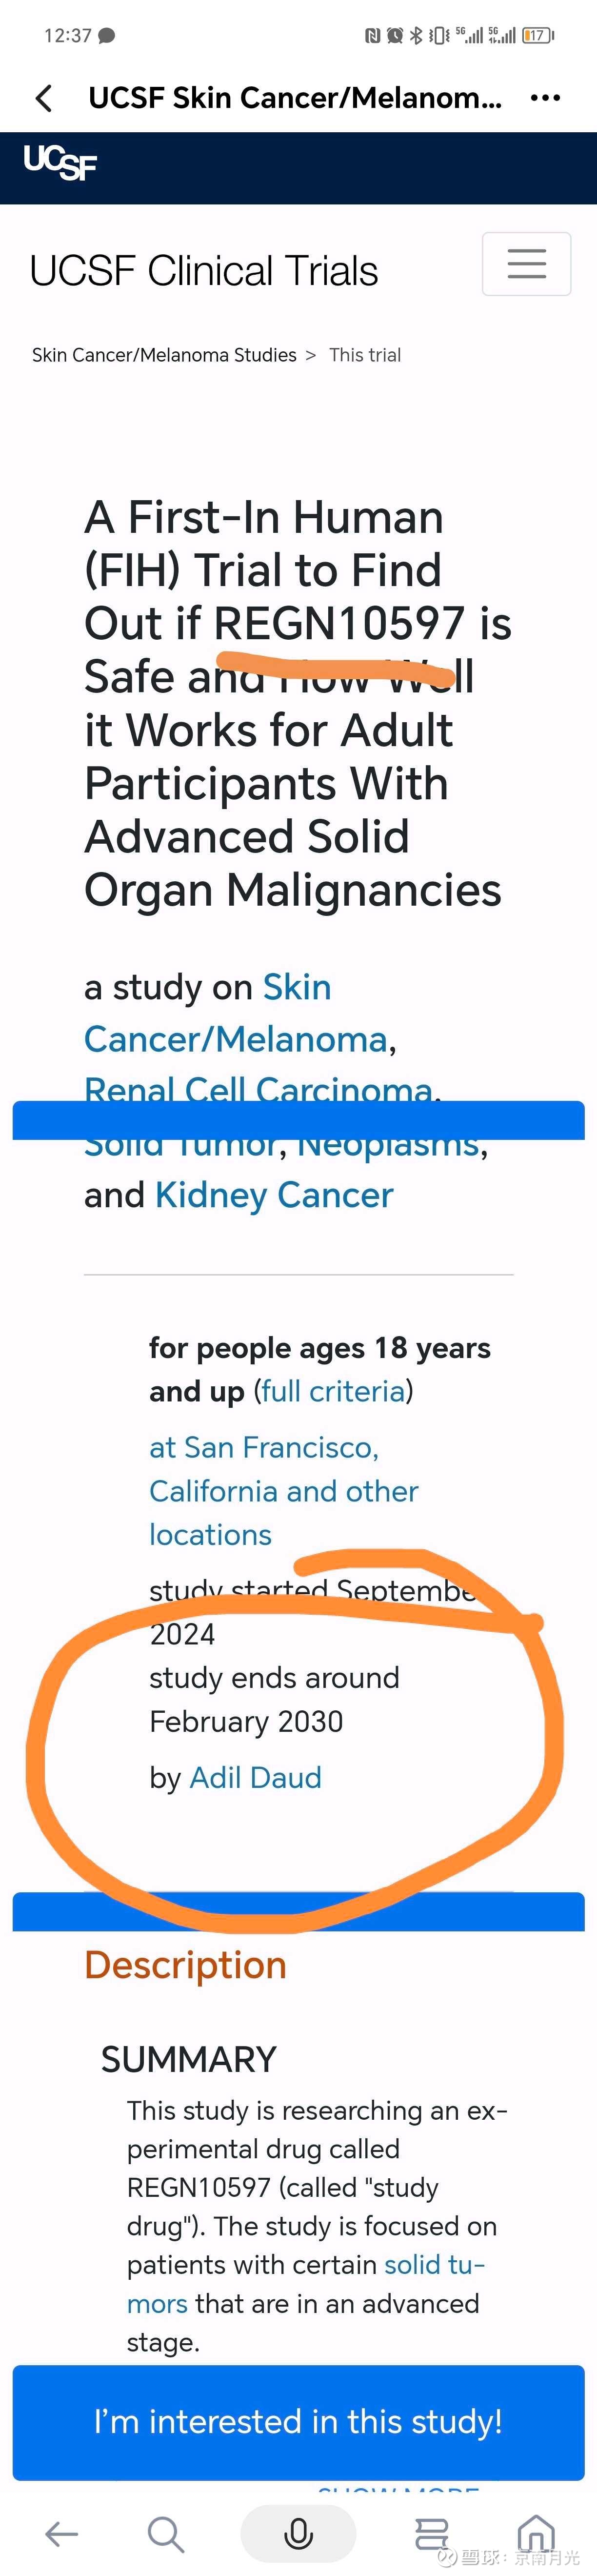Screen dimensions: 597x2576
Task: Tap the search magnifier in bottom bar
Action: 165,2533
